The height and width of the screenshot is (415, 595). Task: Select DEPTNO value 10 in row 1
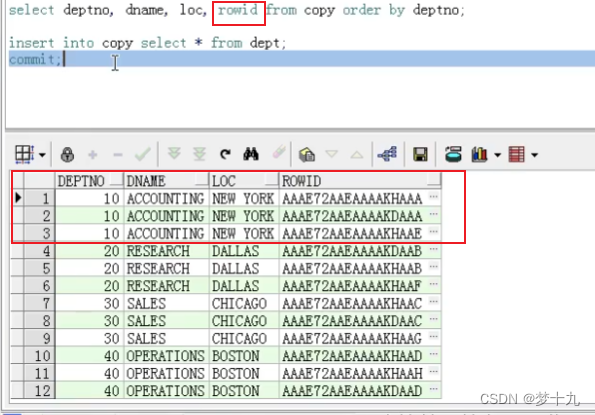[x=90, y=198]
